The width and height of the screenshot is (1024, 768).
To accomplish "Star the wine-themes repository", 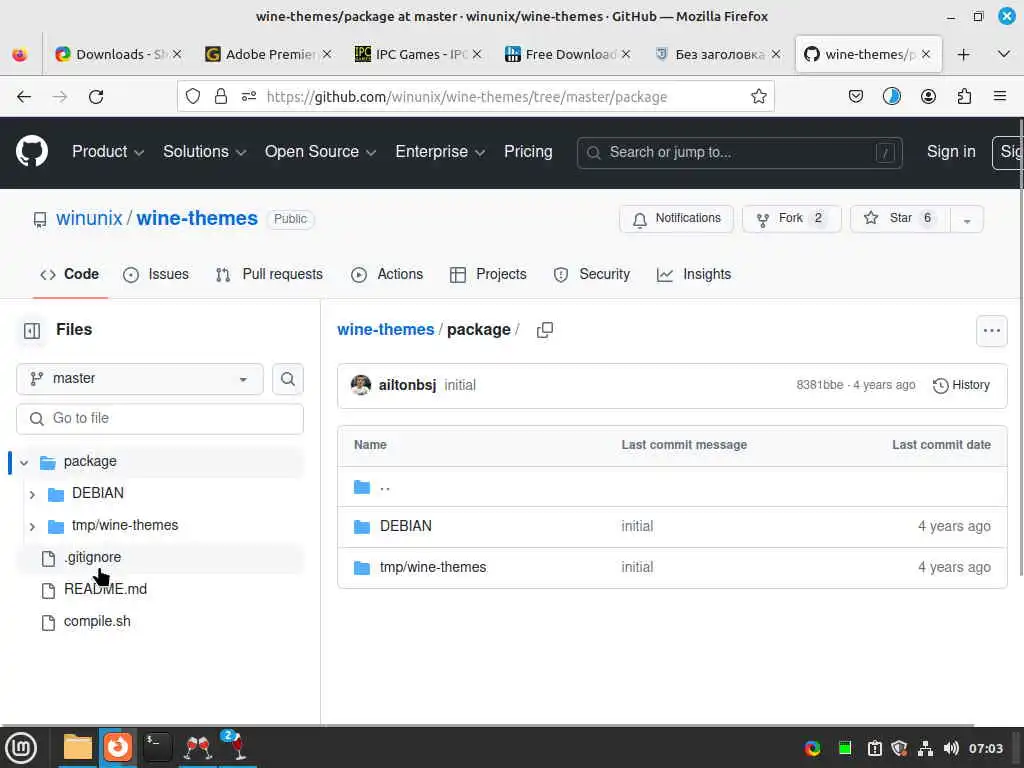I will 900,219.
